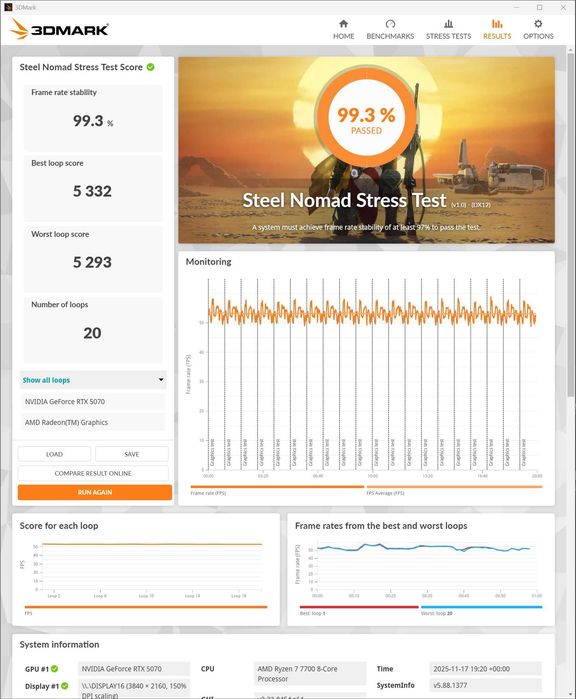The width and height of the screenshot is (576, 699).
Task: Select the RESULTS tab label
Action: [x=497, y=36]
